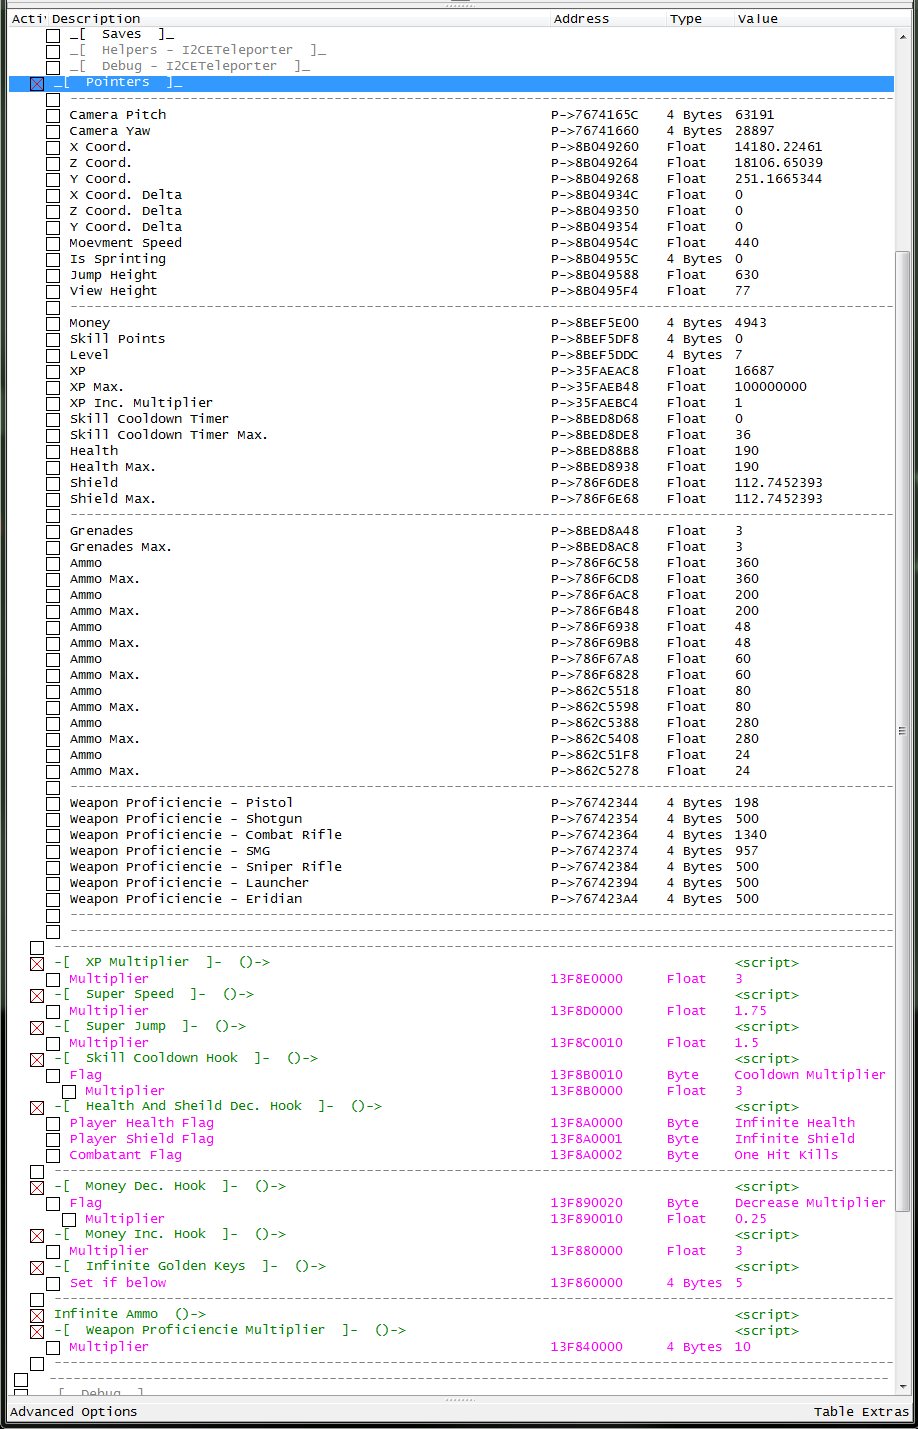Click the Camera Yaw address P->76741660

[x=595, y=131]
